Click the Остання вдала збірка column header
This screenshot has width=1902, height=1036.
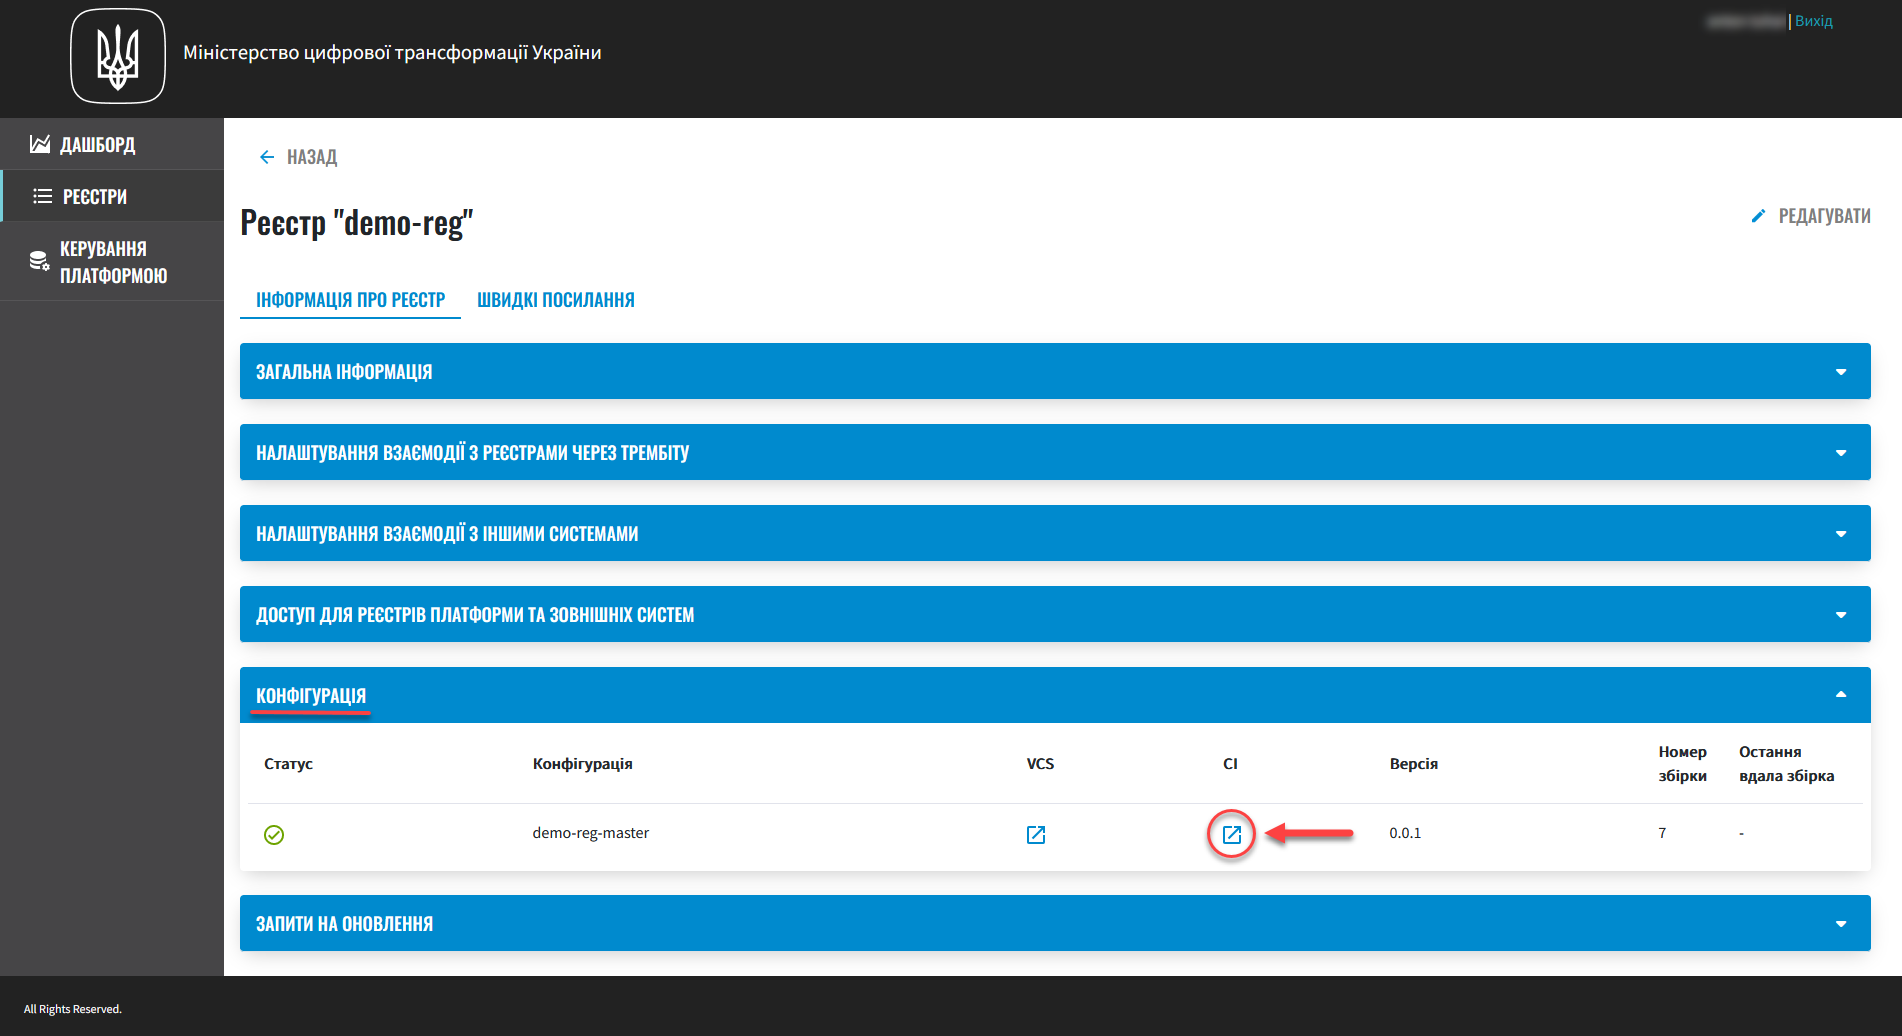pos(1787,764)
